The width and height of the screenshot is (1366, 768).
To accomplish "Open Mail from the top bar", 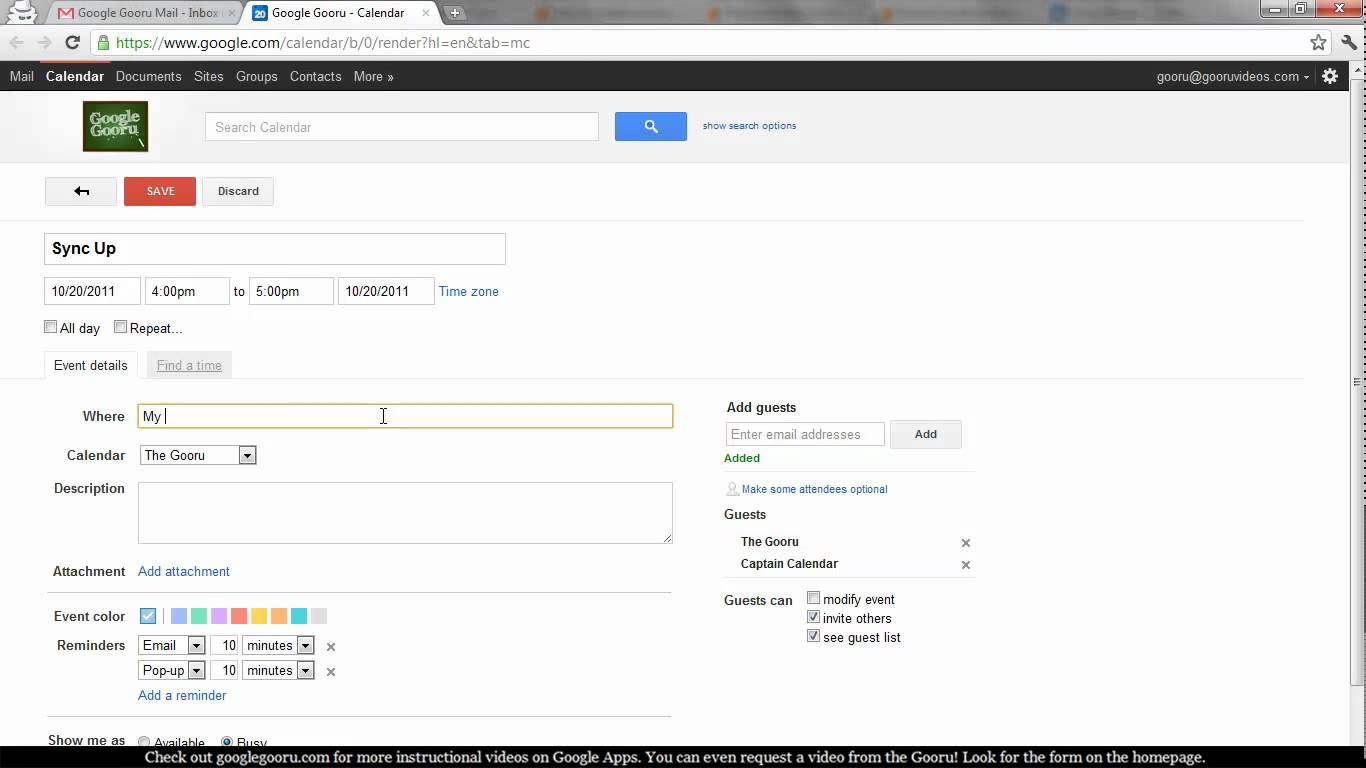I will coord(22,76).
